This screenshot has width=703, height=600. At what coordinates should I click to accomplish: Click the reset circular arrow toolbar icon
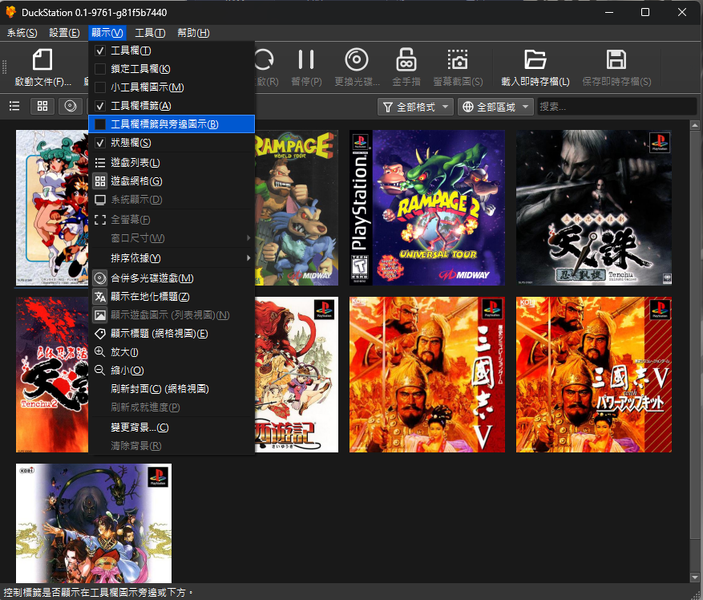[265, 60]
